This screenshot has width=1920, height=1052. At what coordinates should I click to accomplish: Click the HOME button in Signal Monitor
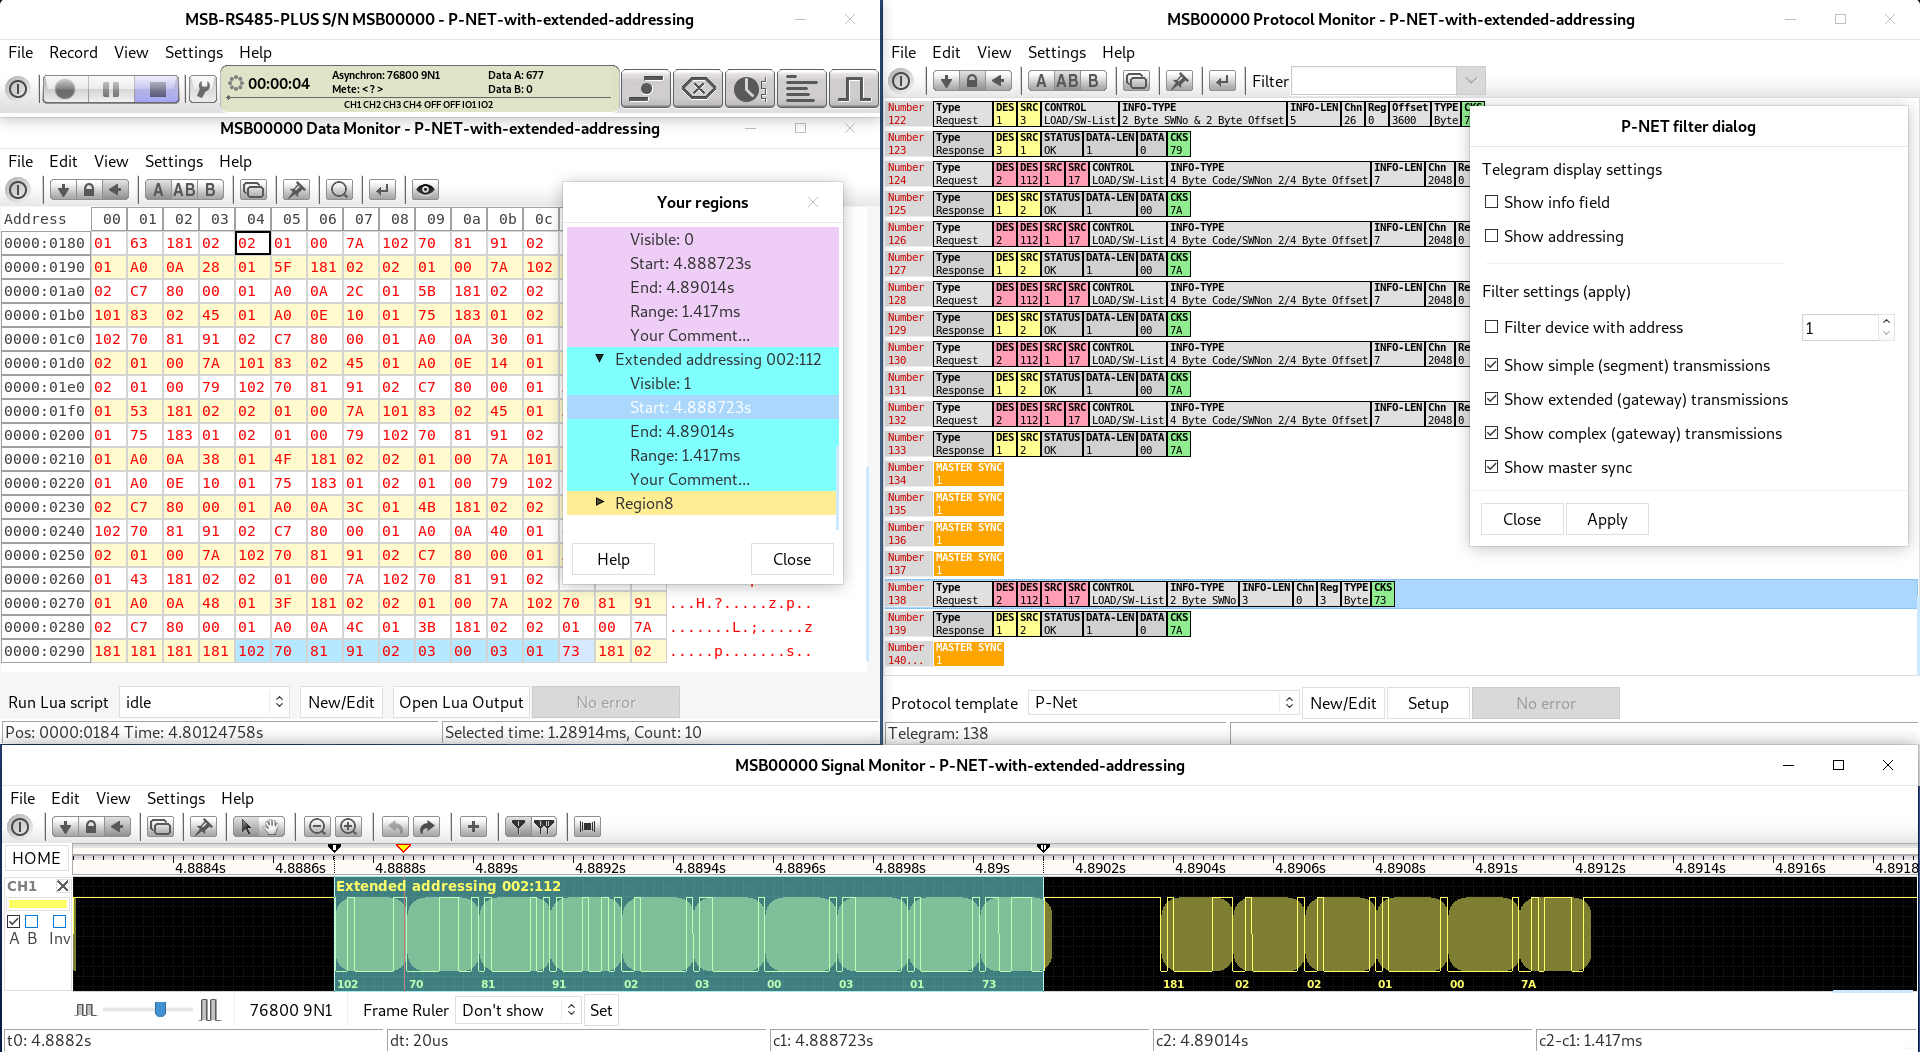37,859
